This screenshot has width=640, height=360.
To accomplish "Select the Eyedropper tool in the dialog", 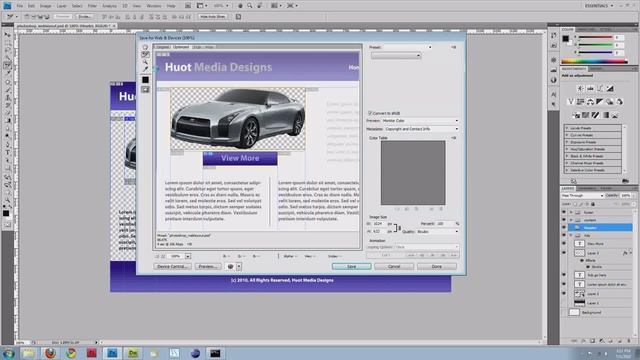I will 145,69.
